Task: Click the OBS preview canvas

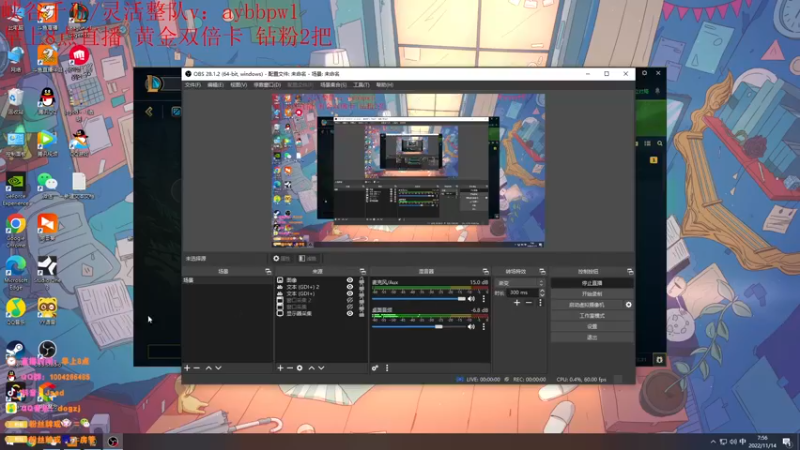Action: [x=408, y=170]
